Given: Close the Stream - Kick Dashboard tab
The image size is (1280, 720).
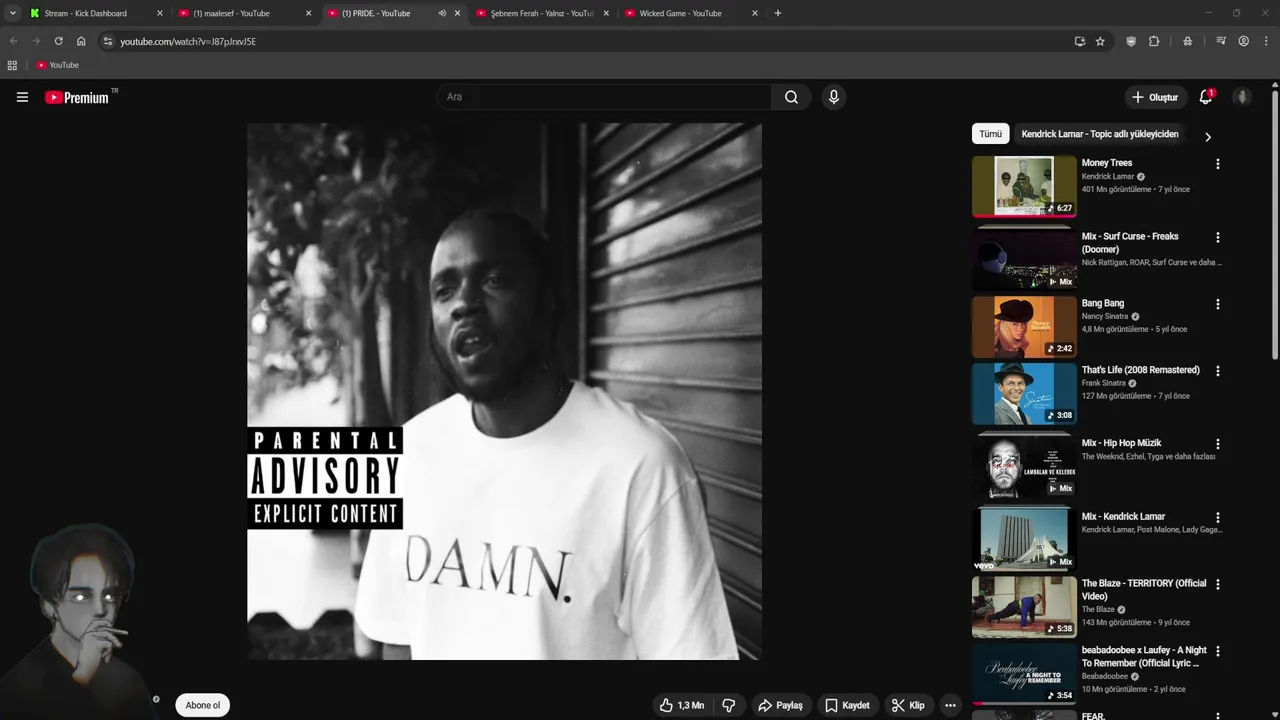Looking at the screenshot, I should (x=159, y=13).
